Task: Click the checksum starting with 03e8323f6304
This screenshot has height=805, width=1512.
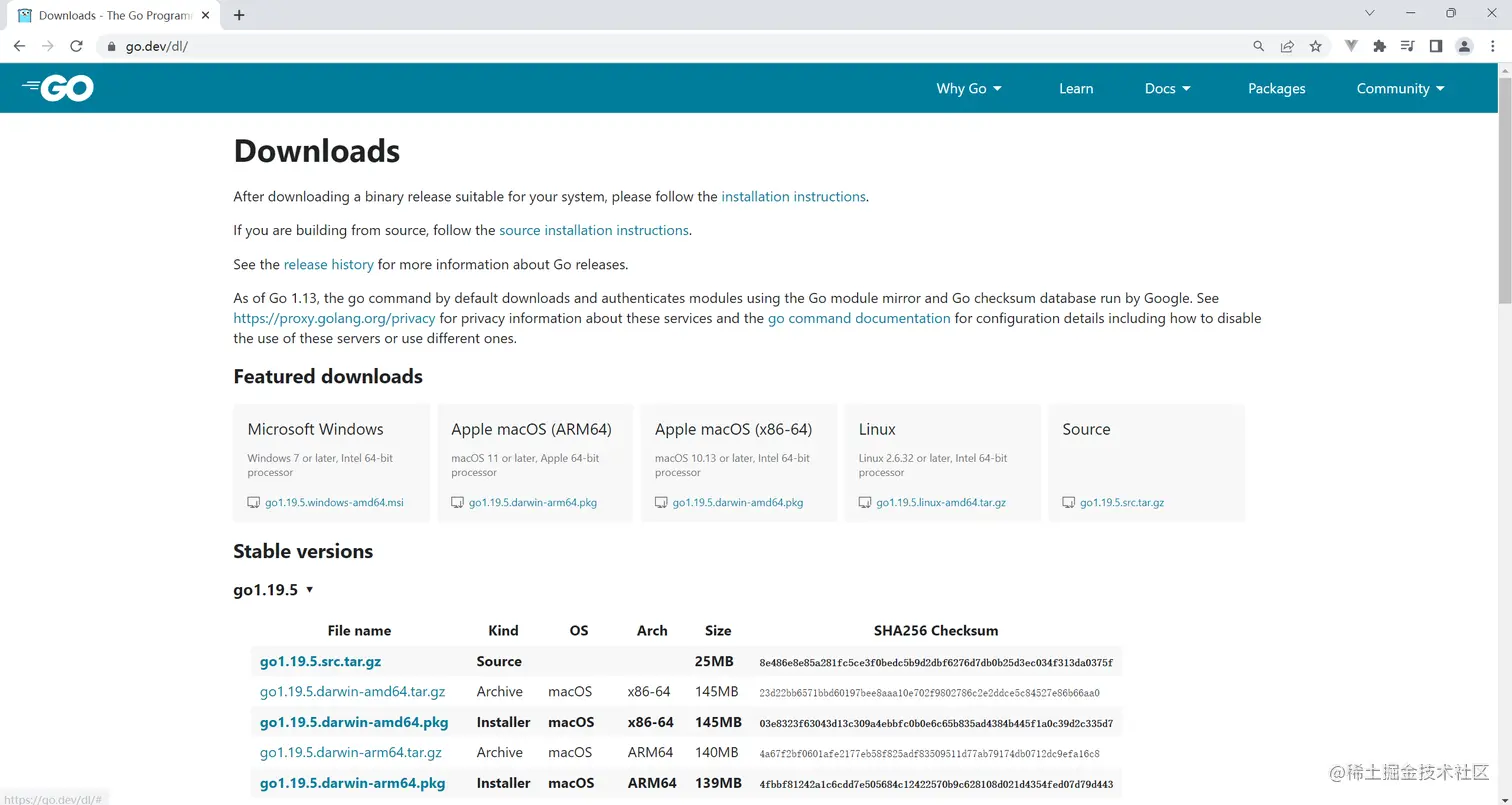Action: coord(936,723)
